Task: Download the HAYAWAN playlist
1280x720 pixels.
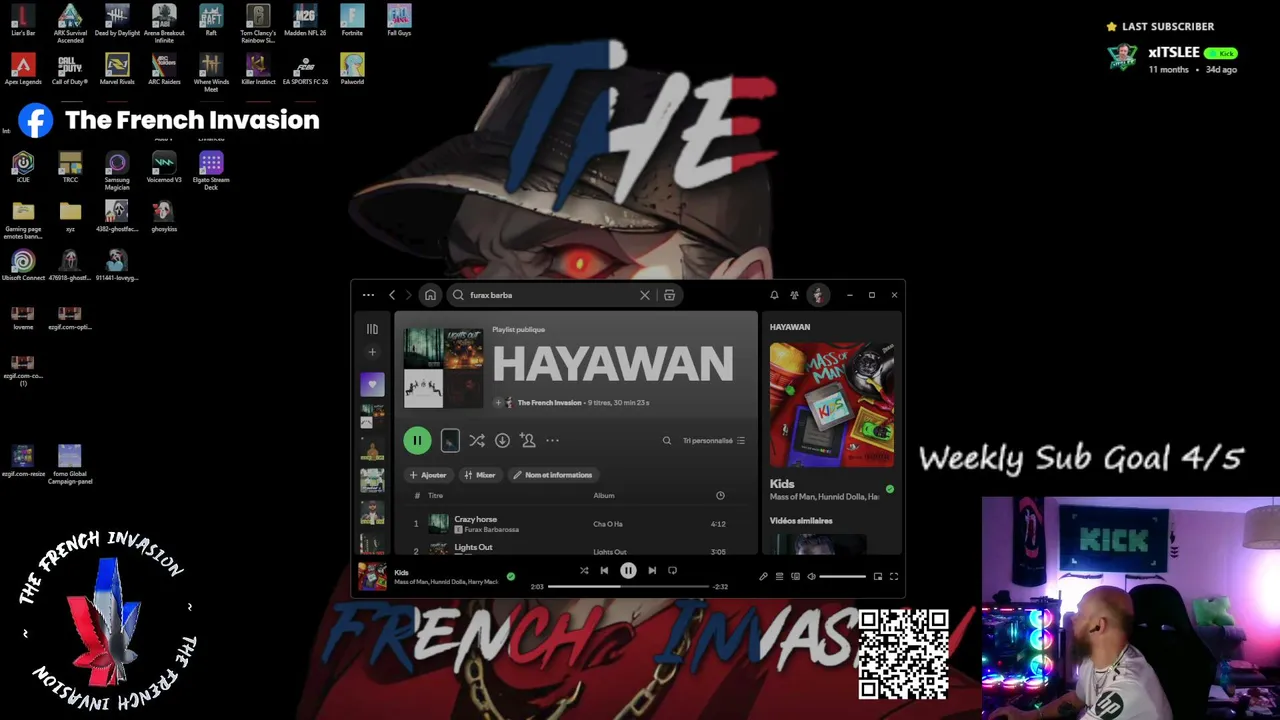Action: tap(502, 440)
